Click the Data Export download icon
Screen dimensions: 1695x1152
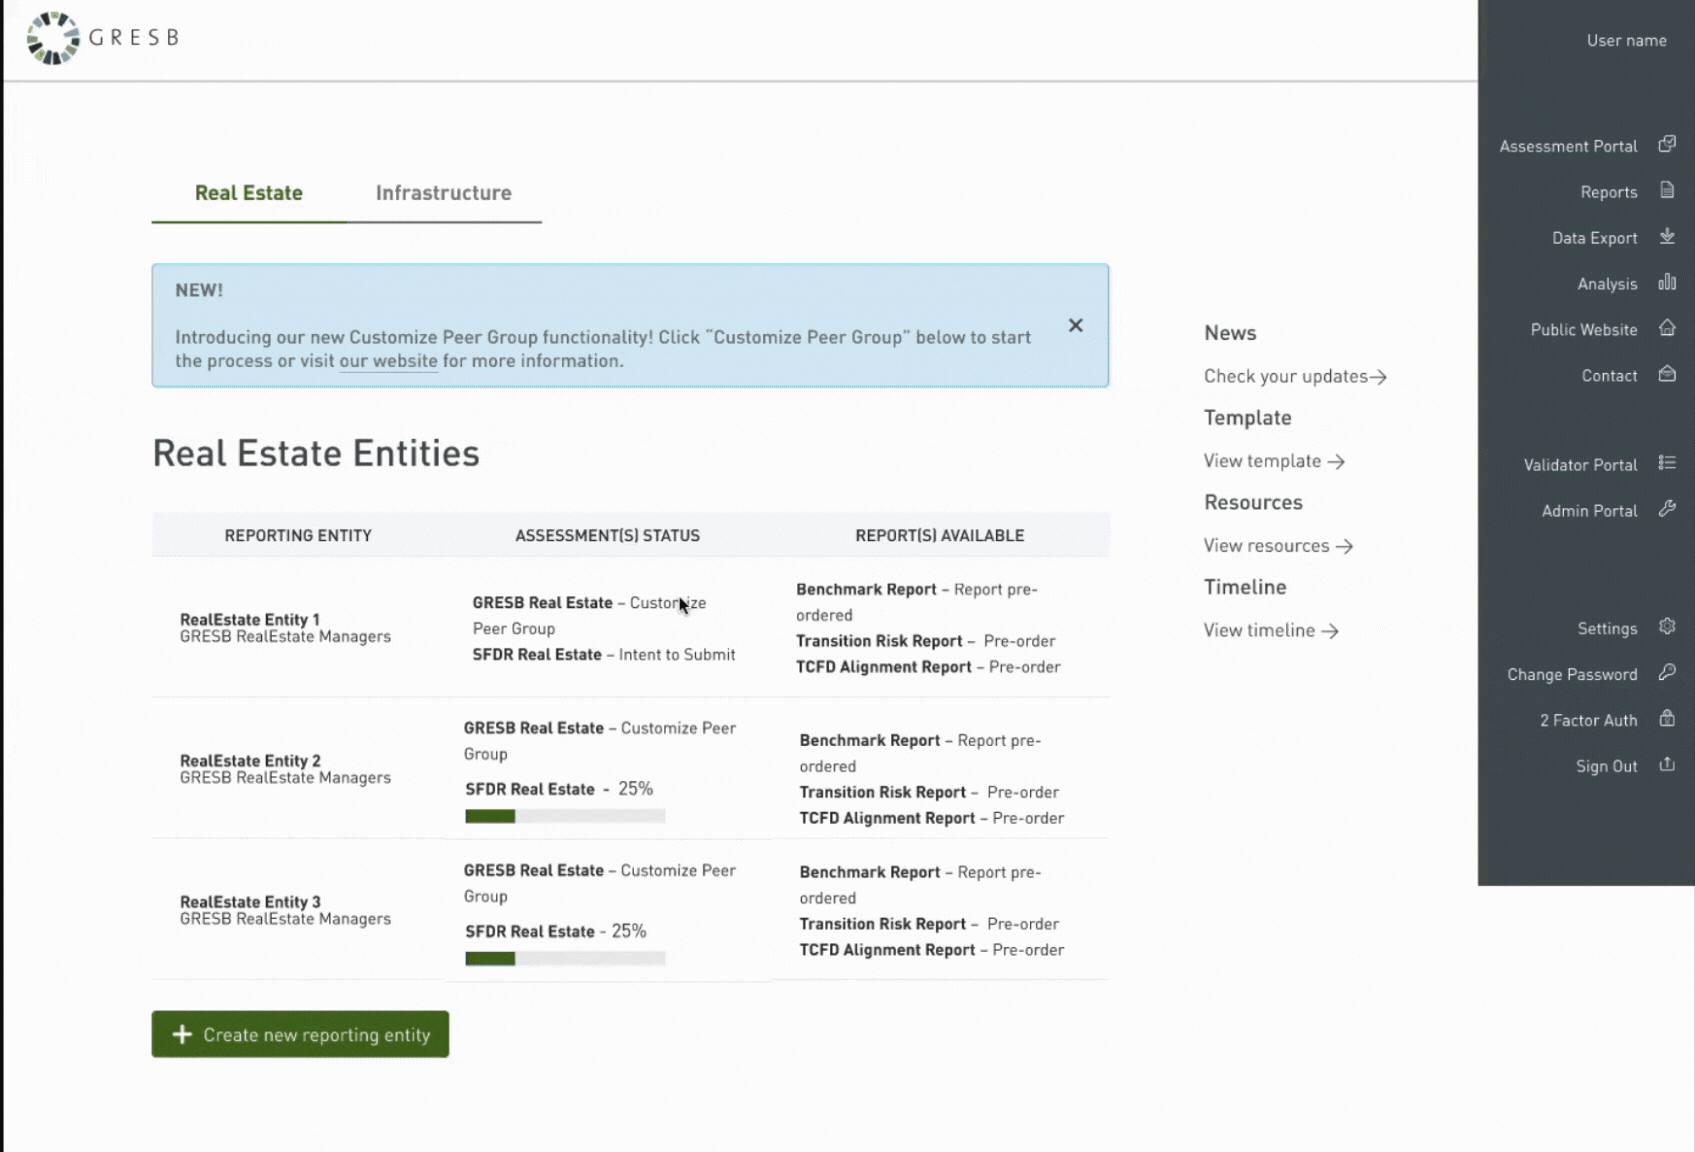tap(1666, 237)
